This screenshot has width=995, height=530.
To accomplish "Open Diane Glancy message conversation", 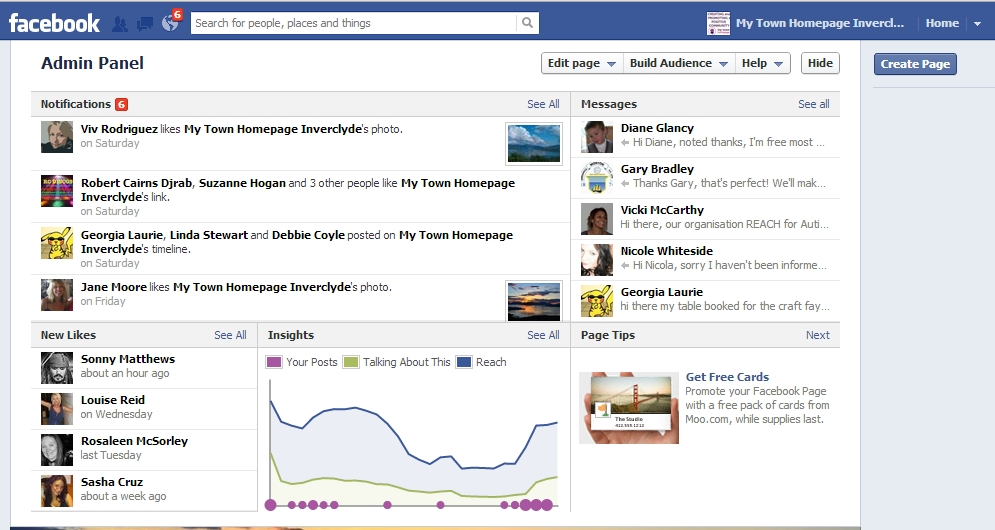I will point(705,137).
